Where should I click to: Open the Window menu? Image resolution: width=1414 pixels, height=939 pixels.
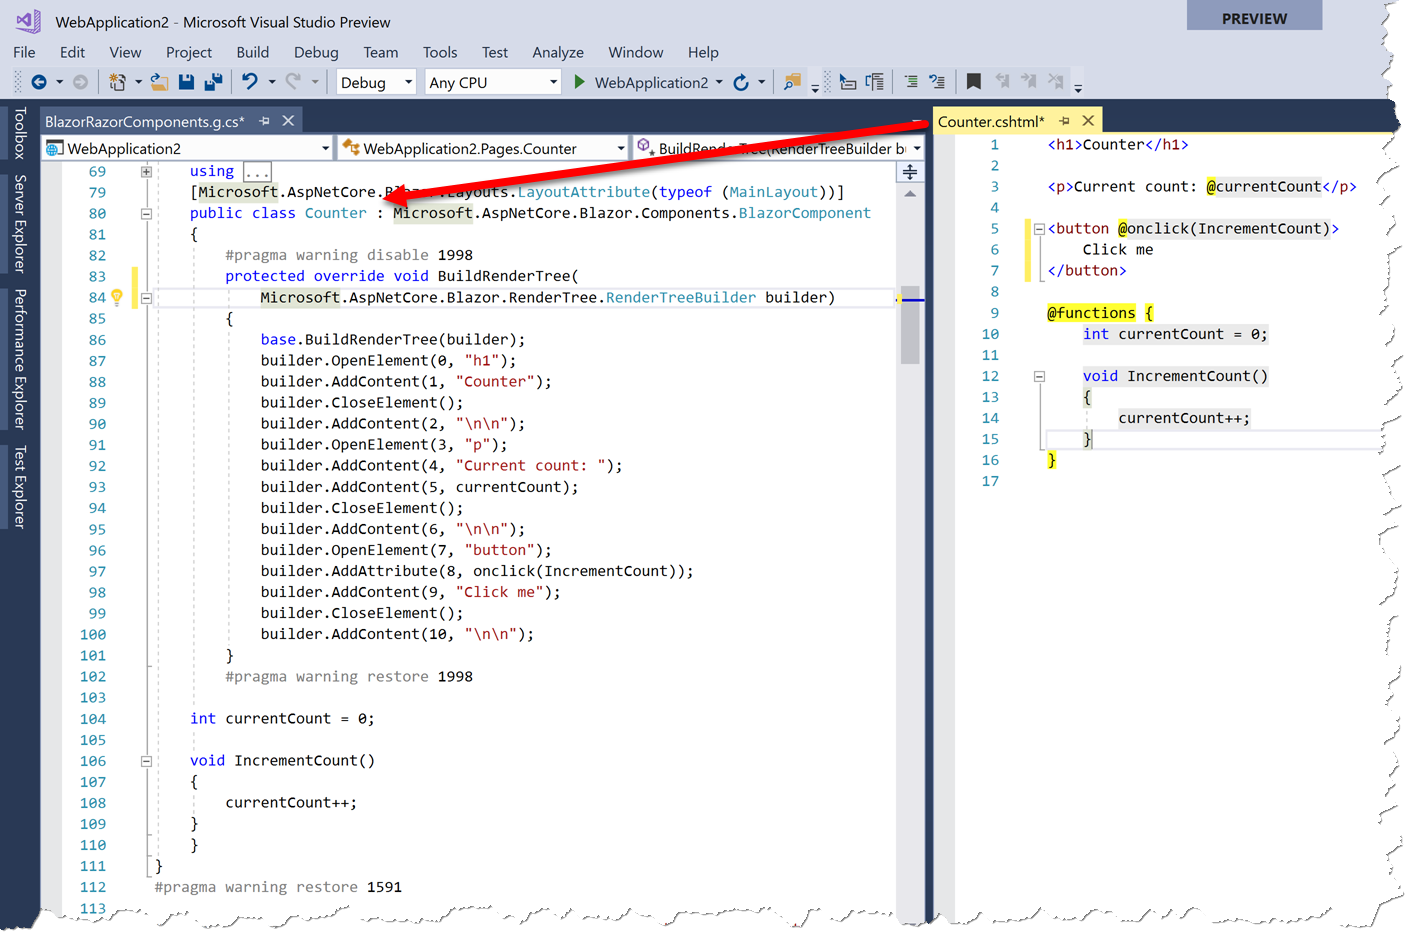coord(636,52)
